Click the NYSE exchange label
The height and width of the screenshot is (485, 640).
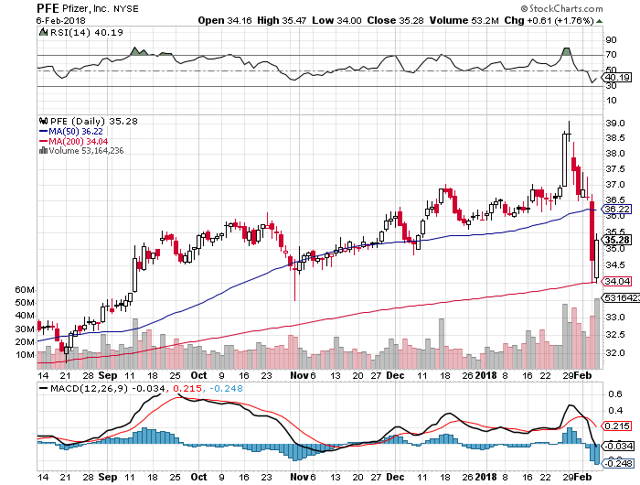tap(126, 9)
